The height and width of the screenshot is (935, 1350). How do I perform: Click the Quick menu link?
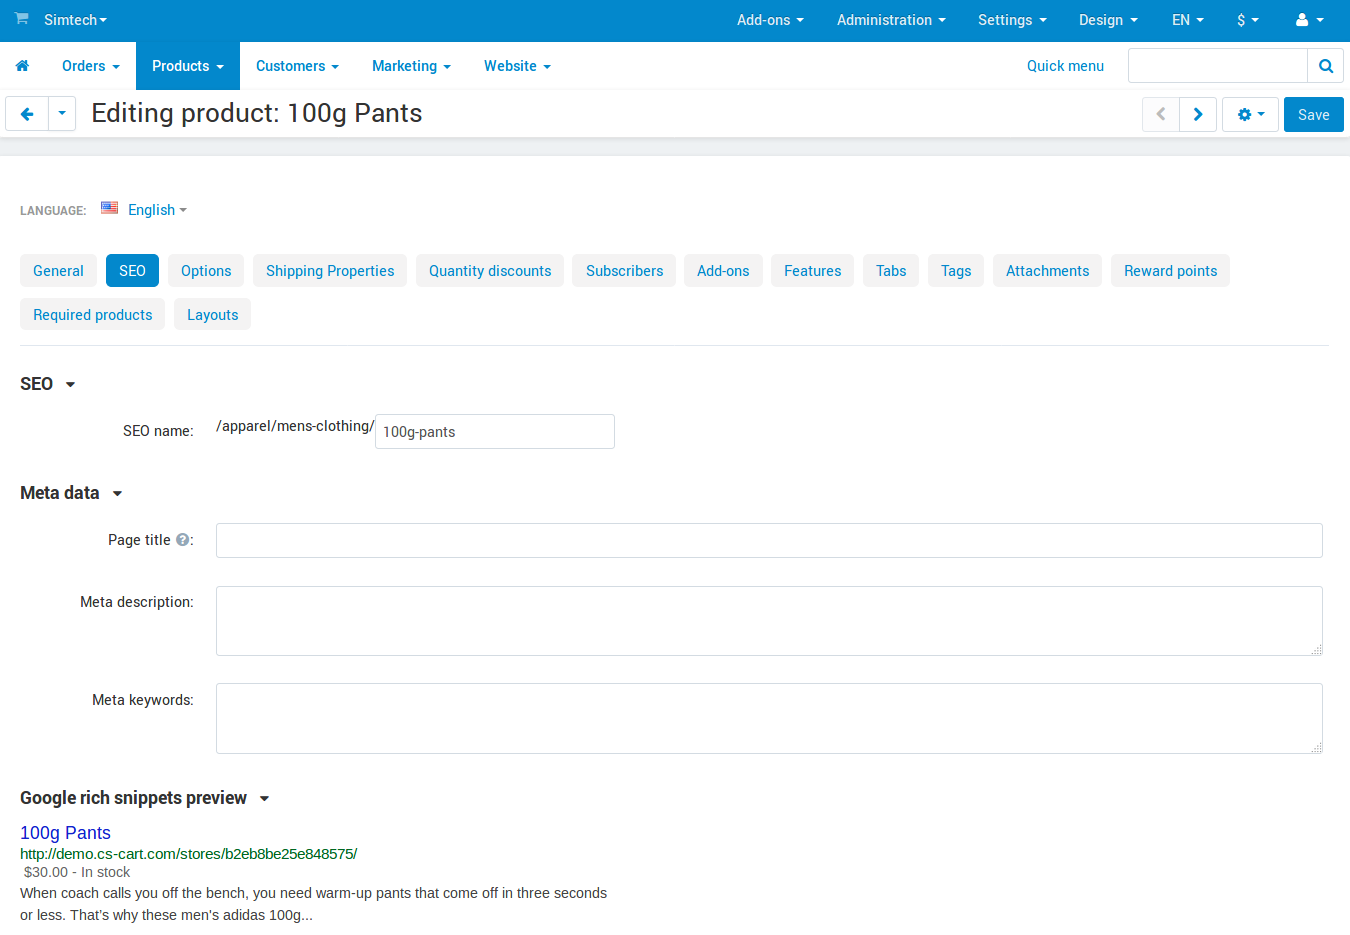pyautogui.click(x=1065, y=66)
